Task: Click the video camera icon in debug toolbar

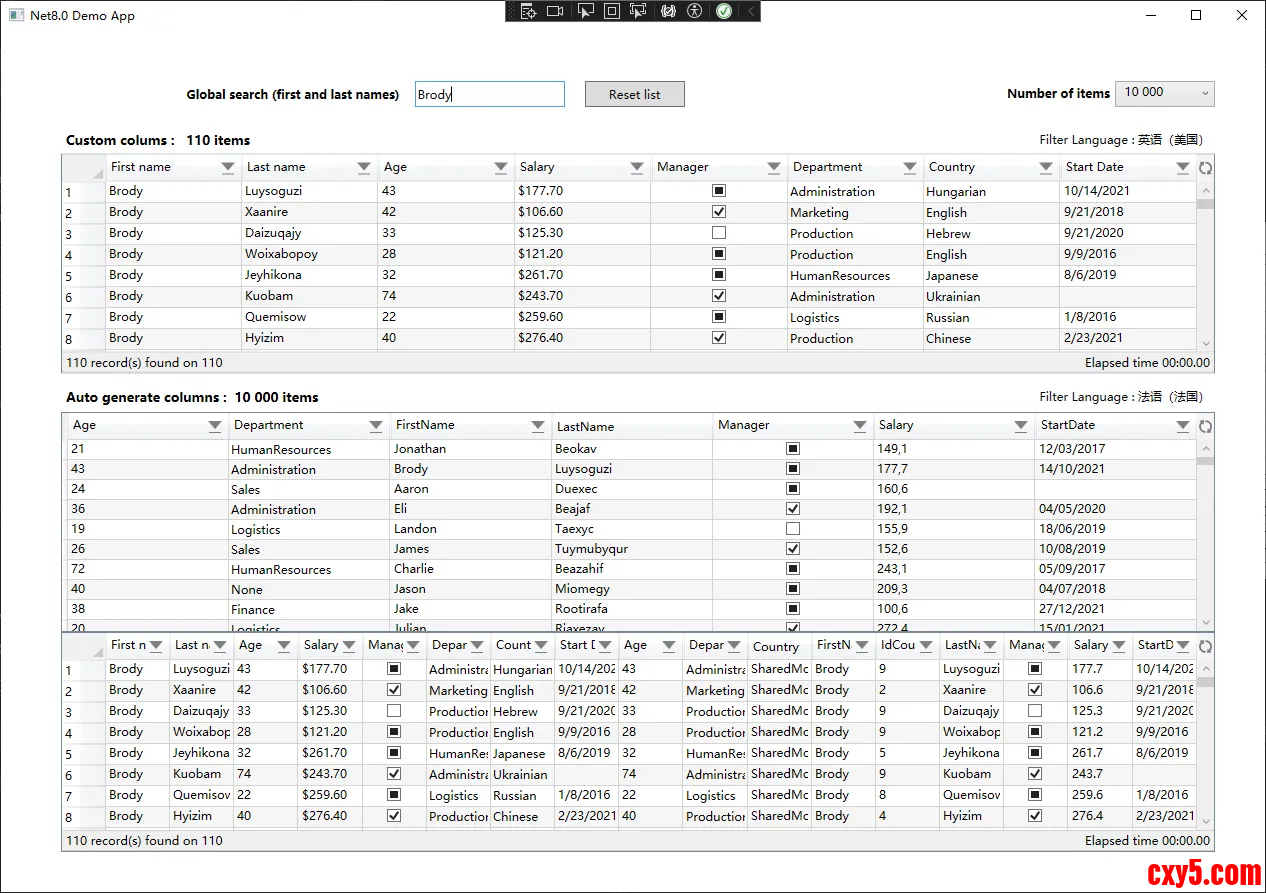Action: coord(555,11)
